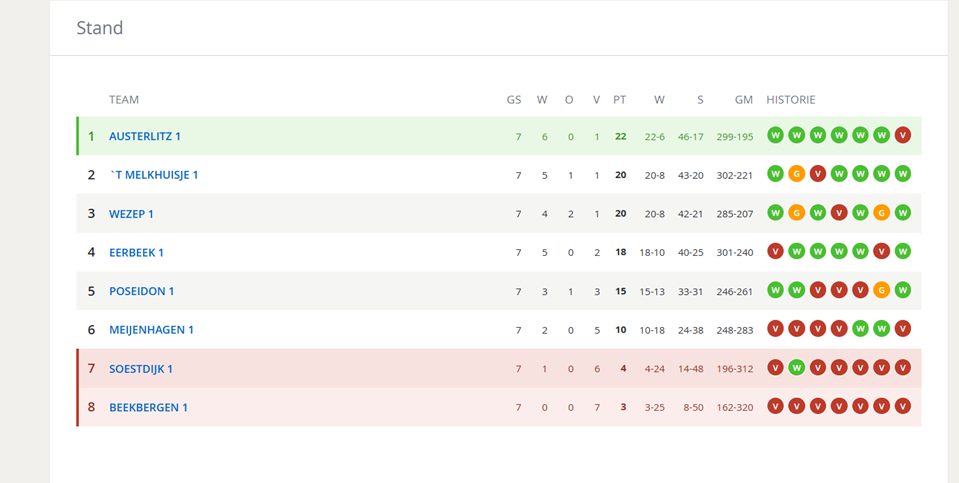This screenshot has width=959, height=483.
Task: Click the green W badge in Soestdijk 1 history
Action: pyautogui.click(x=796, y=368)
